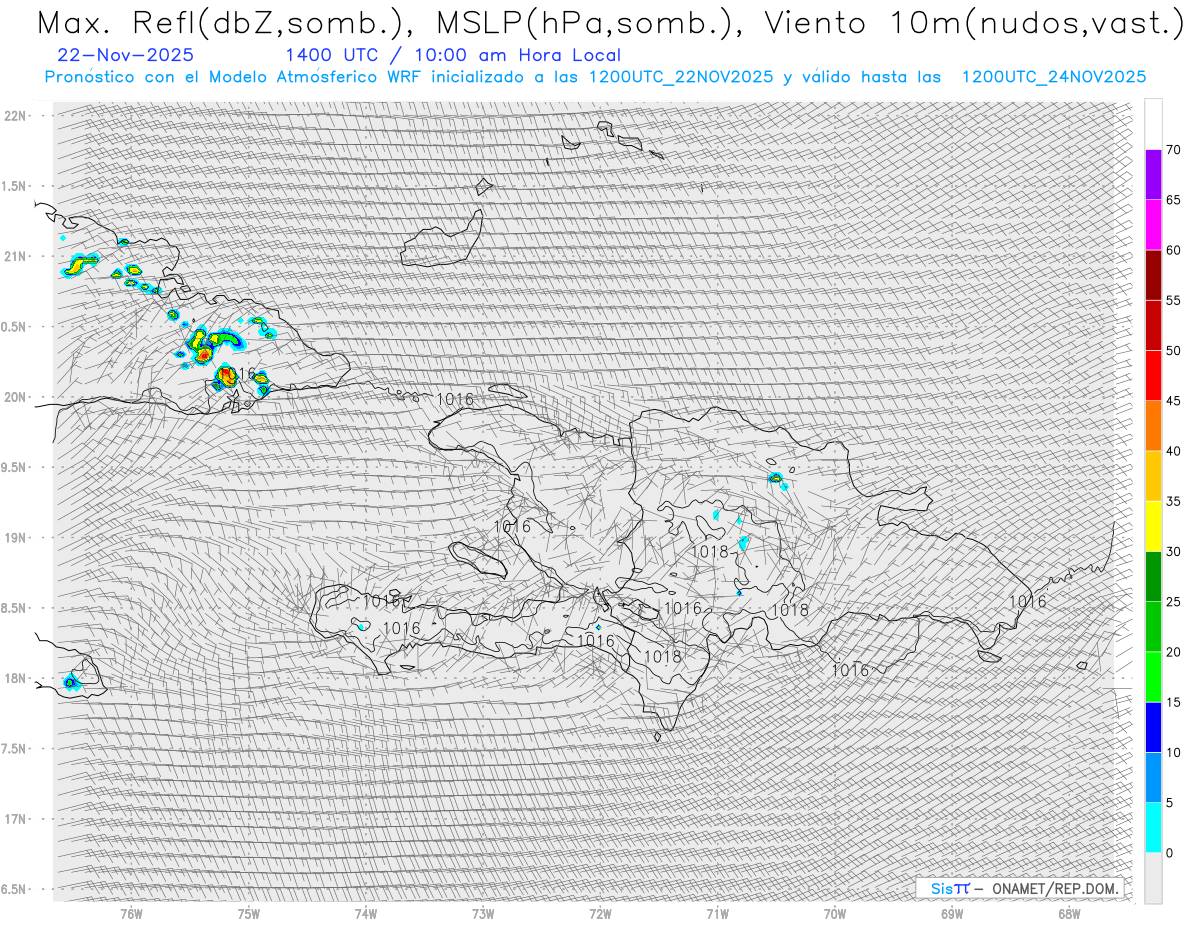Click Saona Island off southeast Dominican Republic
The width and height of the screenshot is (1200, 927).
click(x=990, y=656)
